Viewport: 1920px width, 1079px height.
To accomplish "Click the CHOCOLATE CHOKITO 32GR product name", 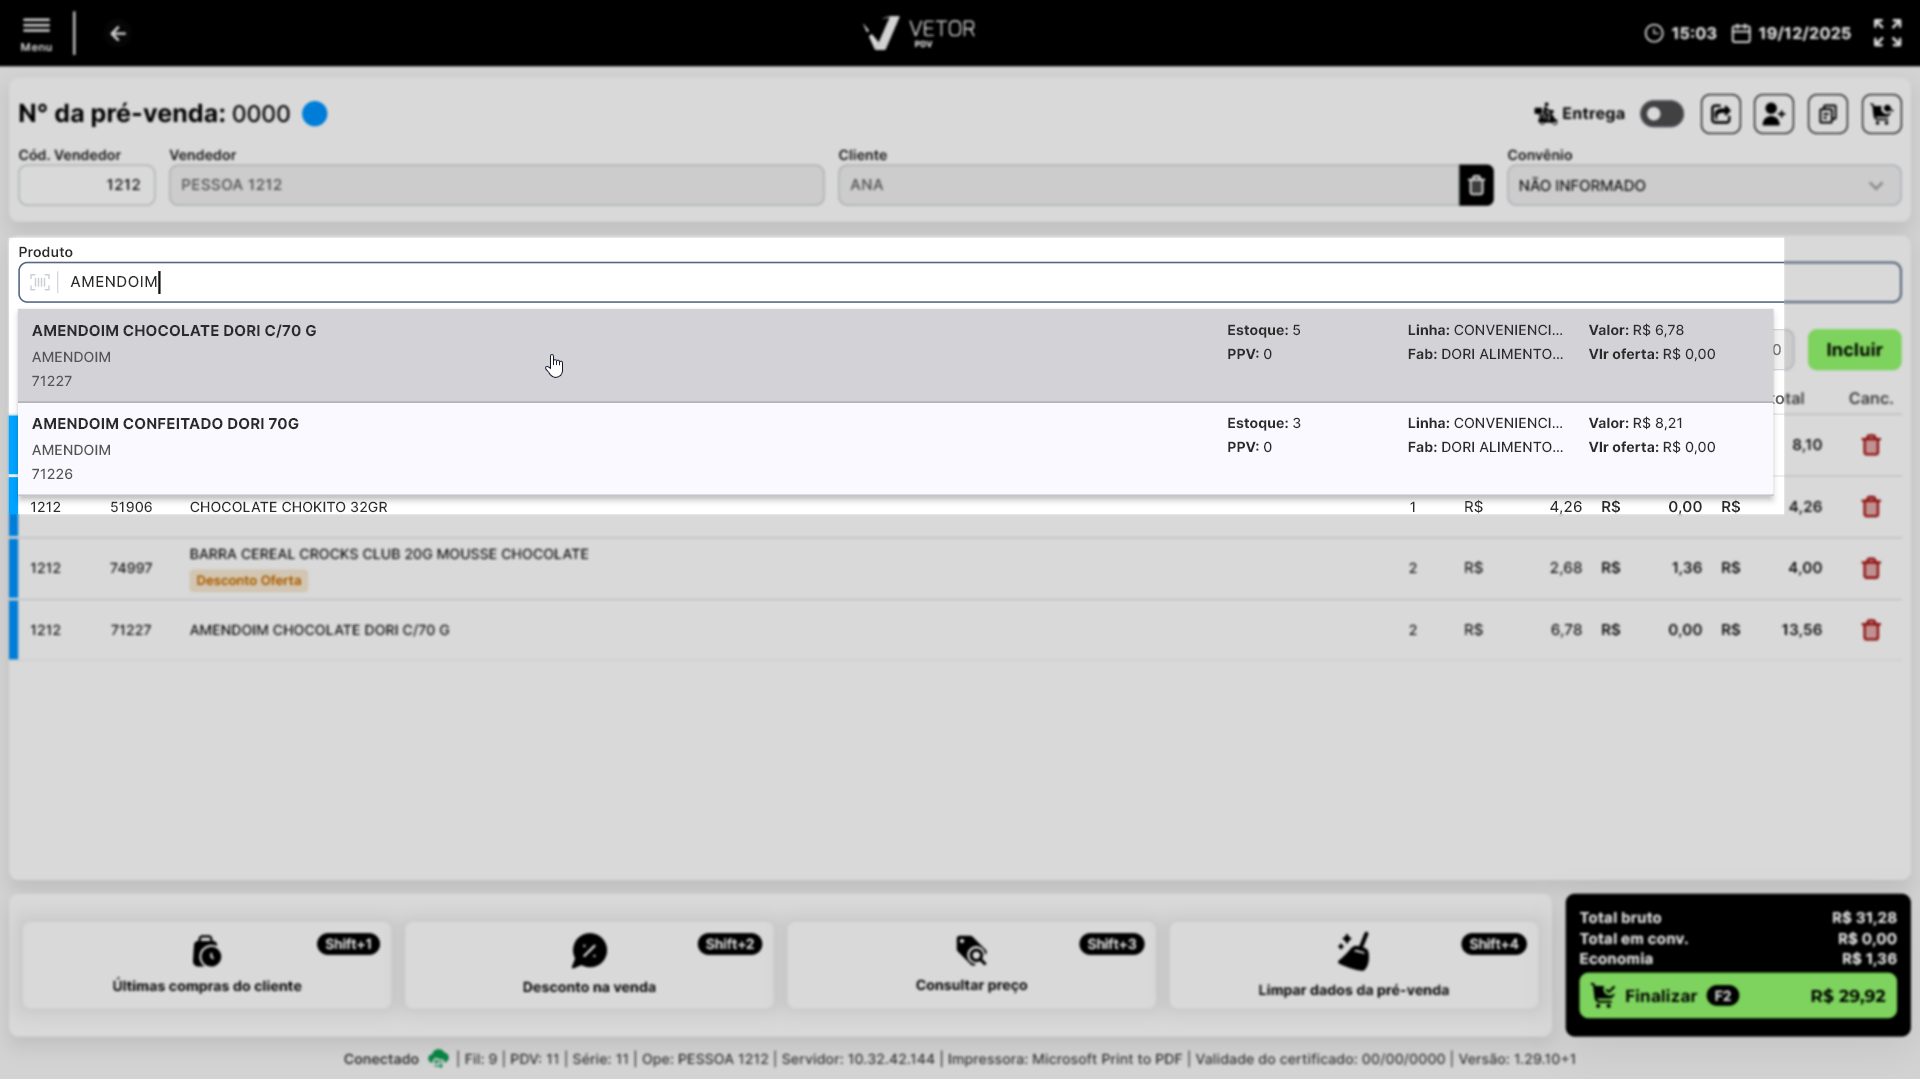I will click(x=289, y=507).
